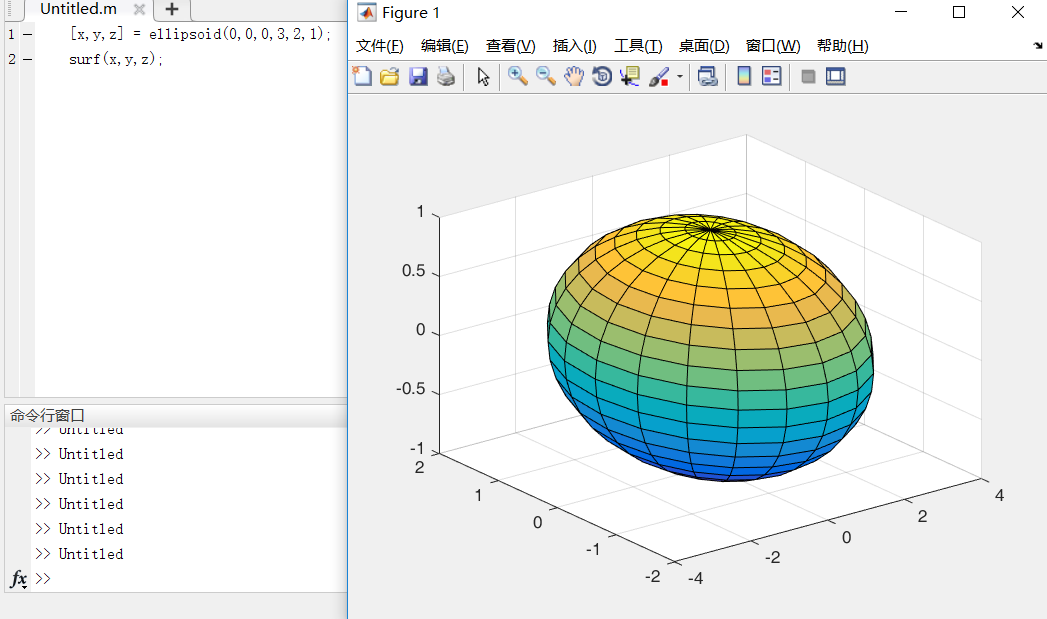The width and height of the screenshot is (1047, 619).
Task: Print the figure via the printer icon
Action: 446,76
